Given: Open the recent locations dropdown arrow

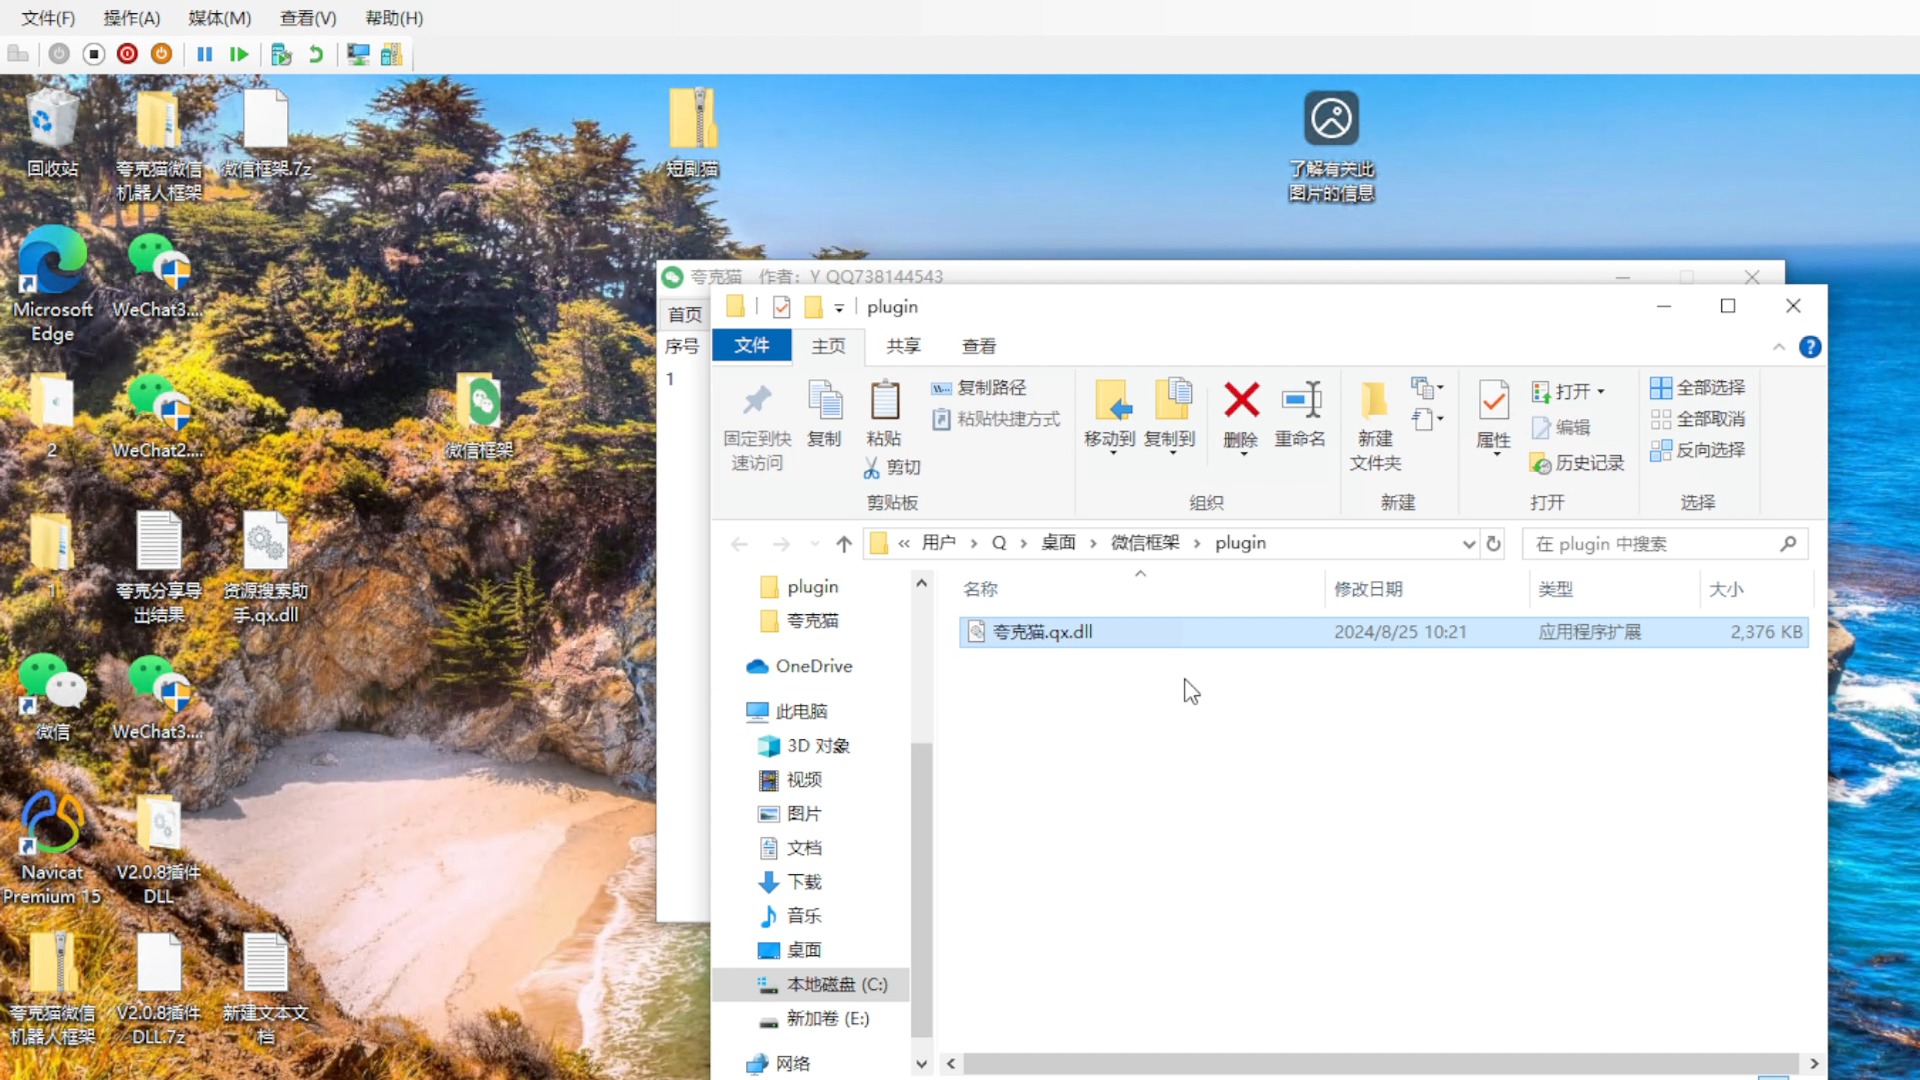Looking at the screenshot, I should [x=815, y=544].
